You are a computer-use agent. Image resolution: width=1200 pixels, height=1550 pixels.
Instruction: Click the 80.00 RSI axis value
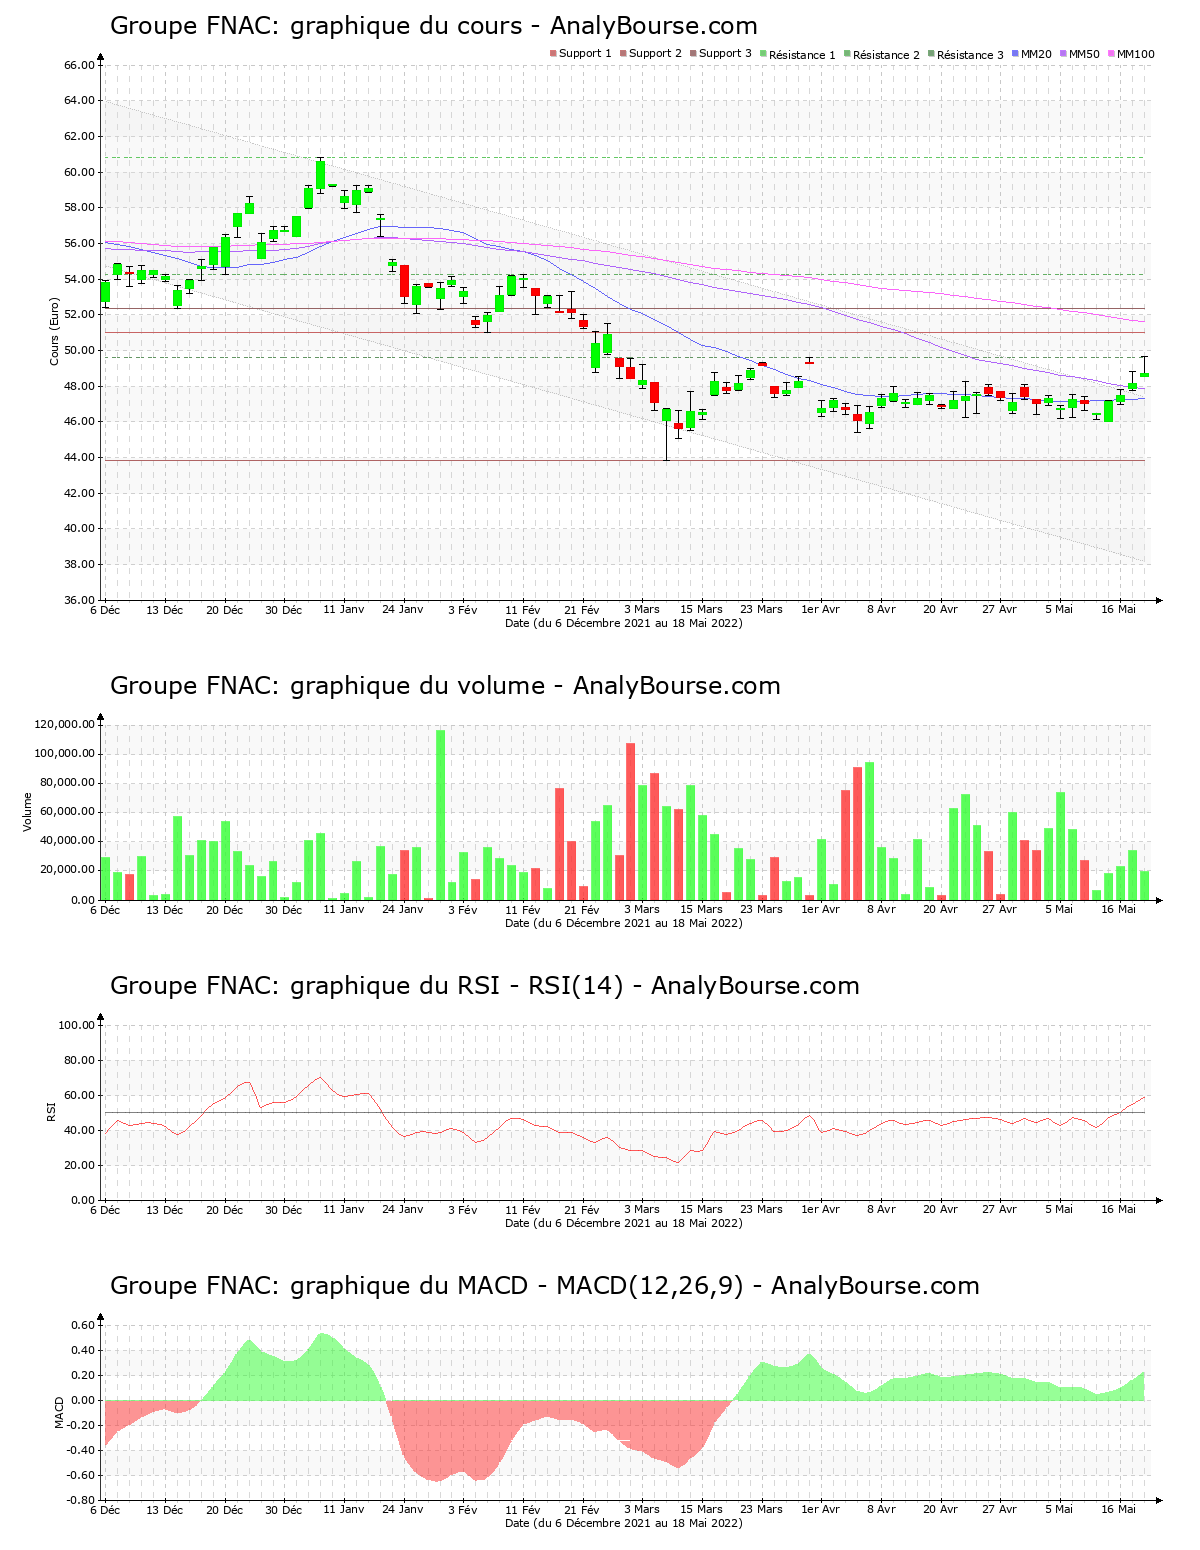(80, 1061)
